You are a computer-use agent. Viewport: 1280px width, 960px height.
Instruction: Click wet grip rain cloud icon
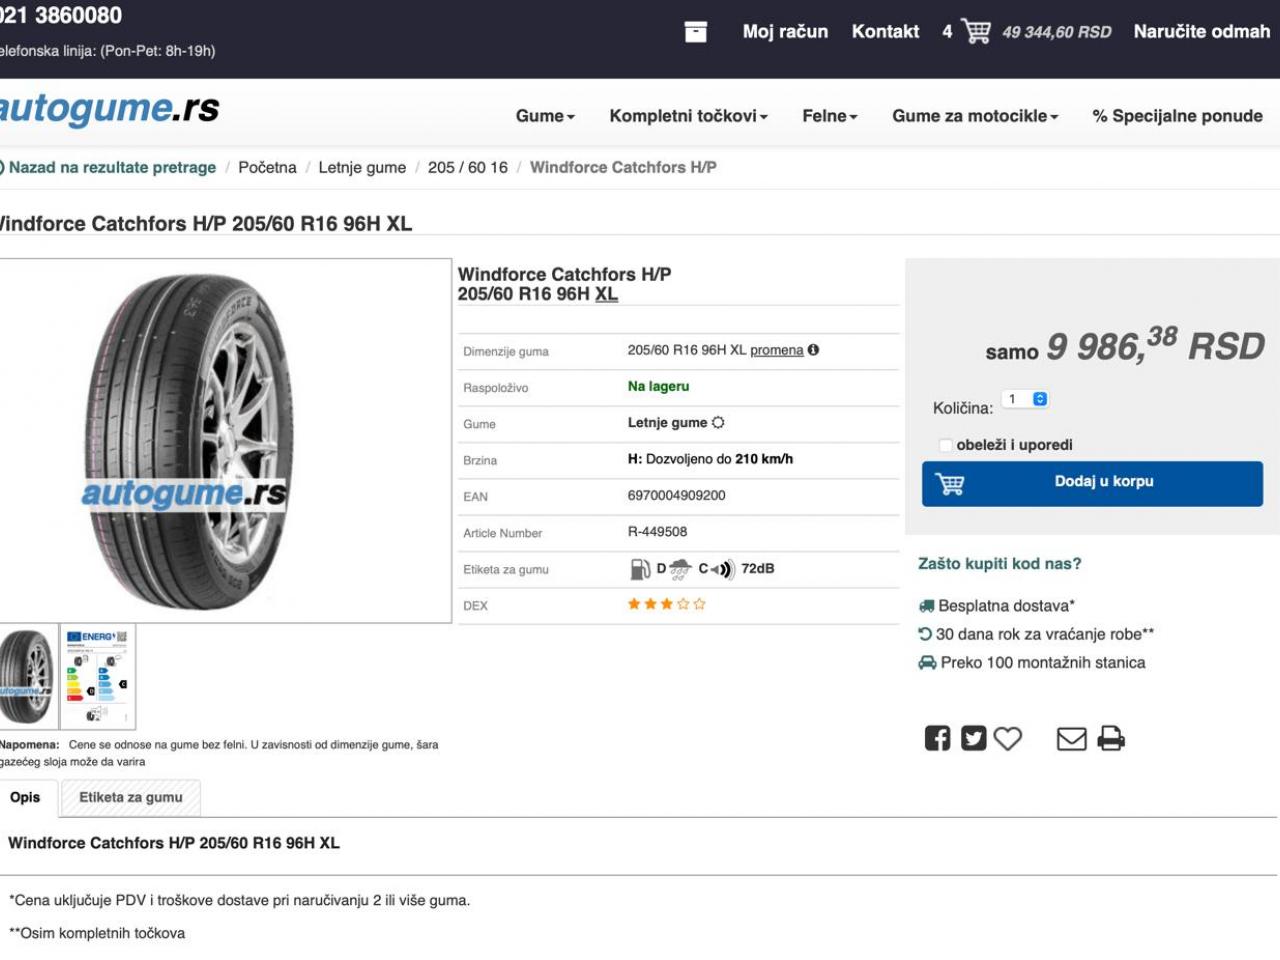[681, 569]
